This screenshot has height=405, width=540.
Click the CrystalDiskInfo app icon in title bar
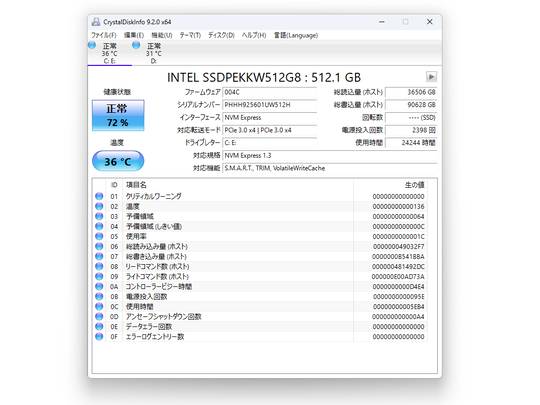tap(96, 22)
